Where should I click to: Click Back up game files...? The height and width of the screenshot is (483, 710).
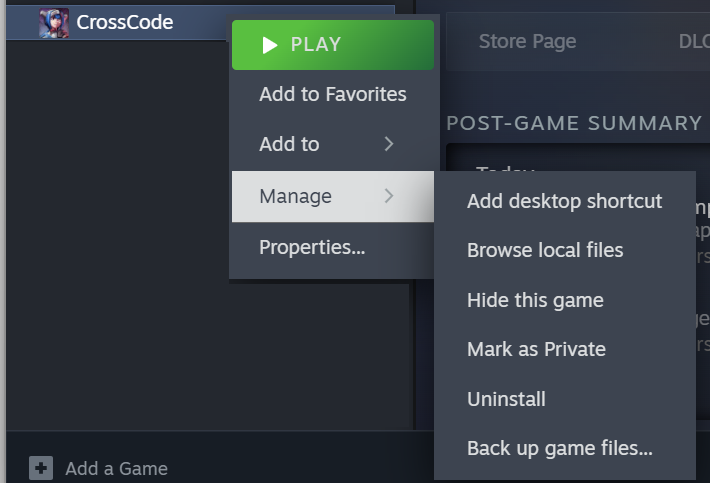coord(559,448)
